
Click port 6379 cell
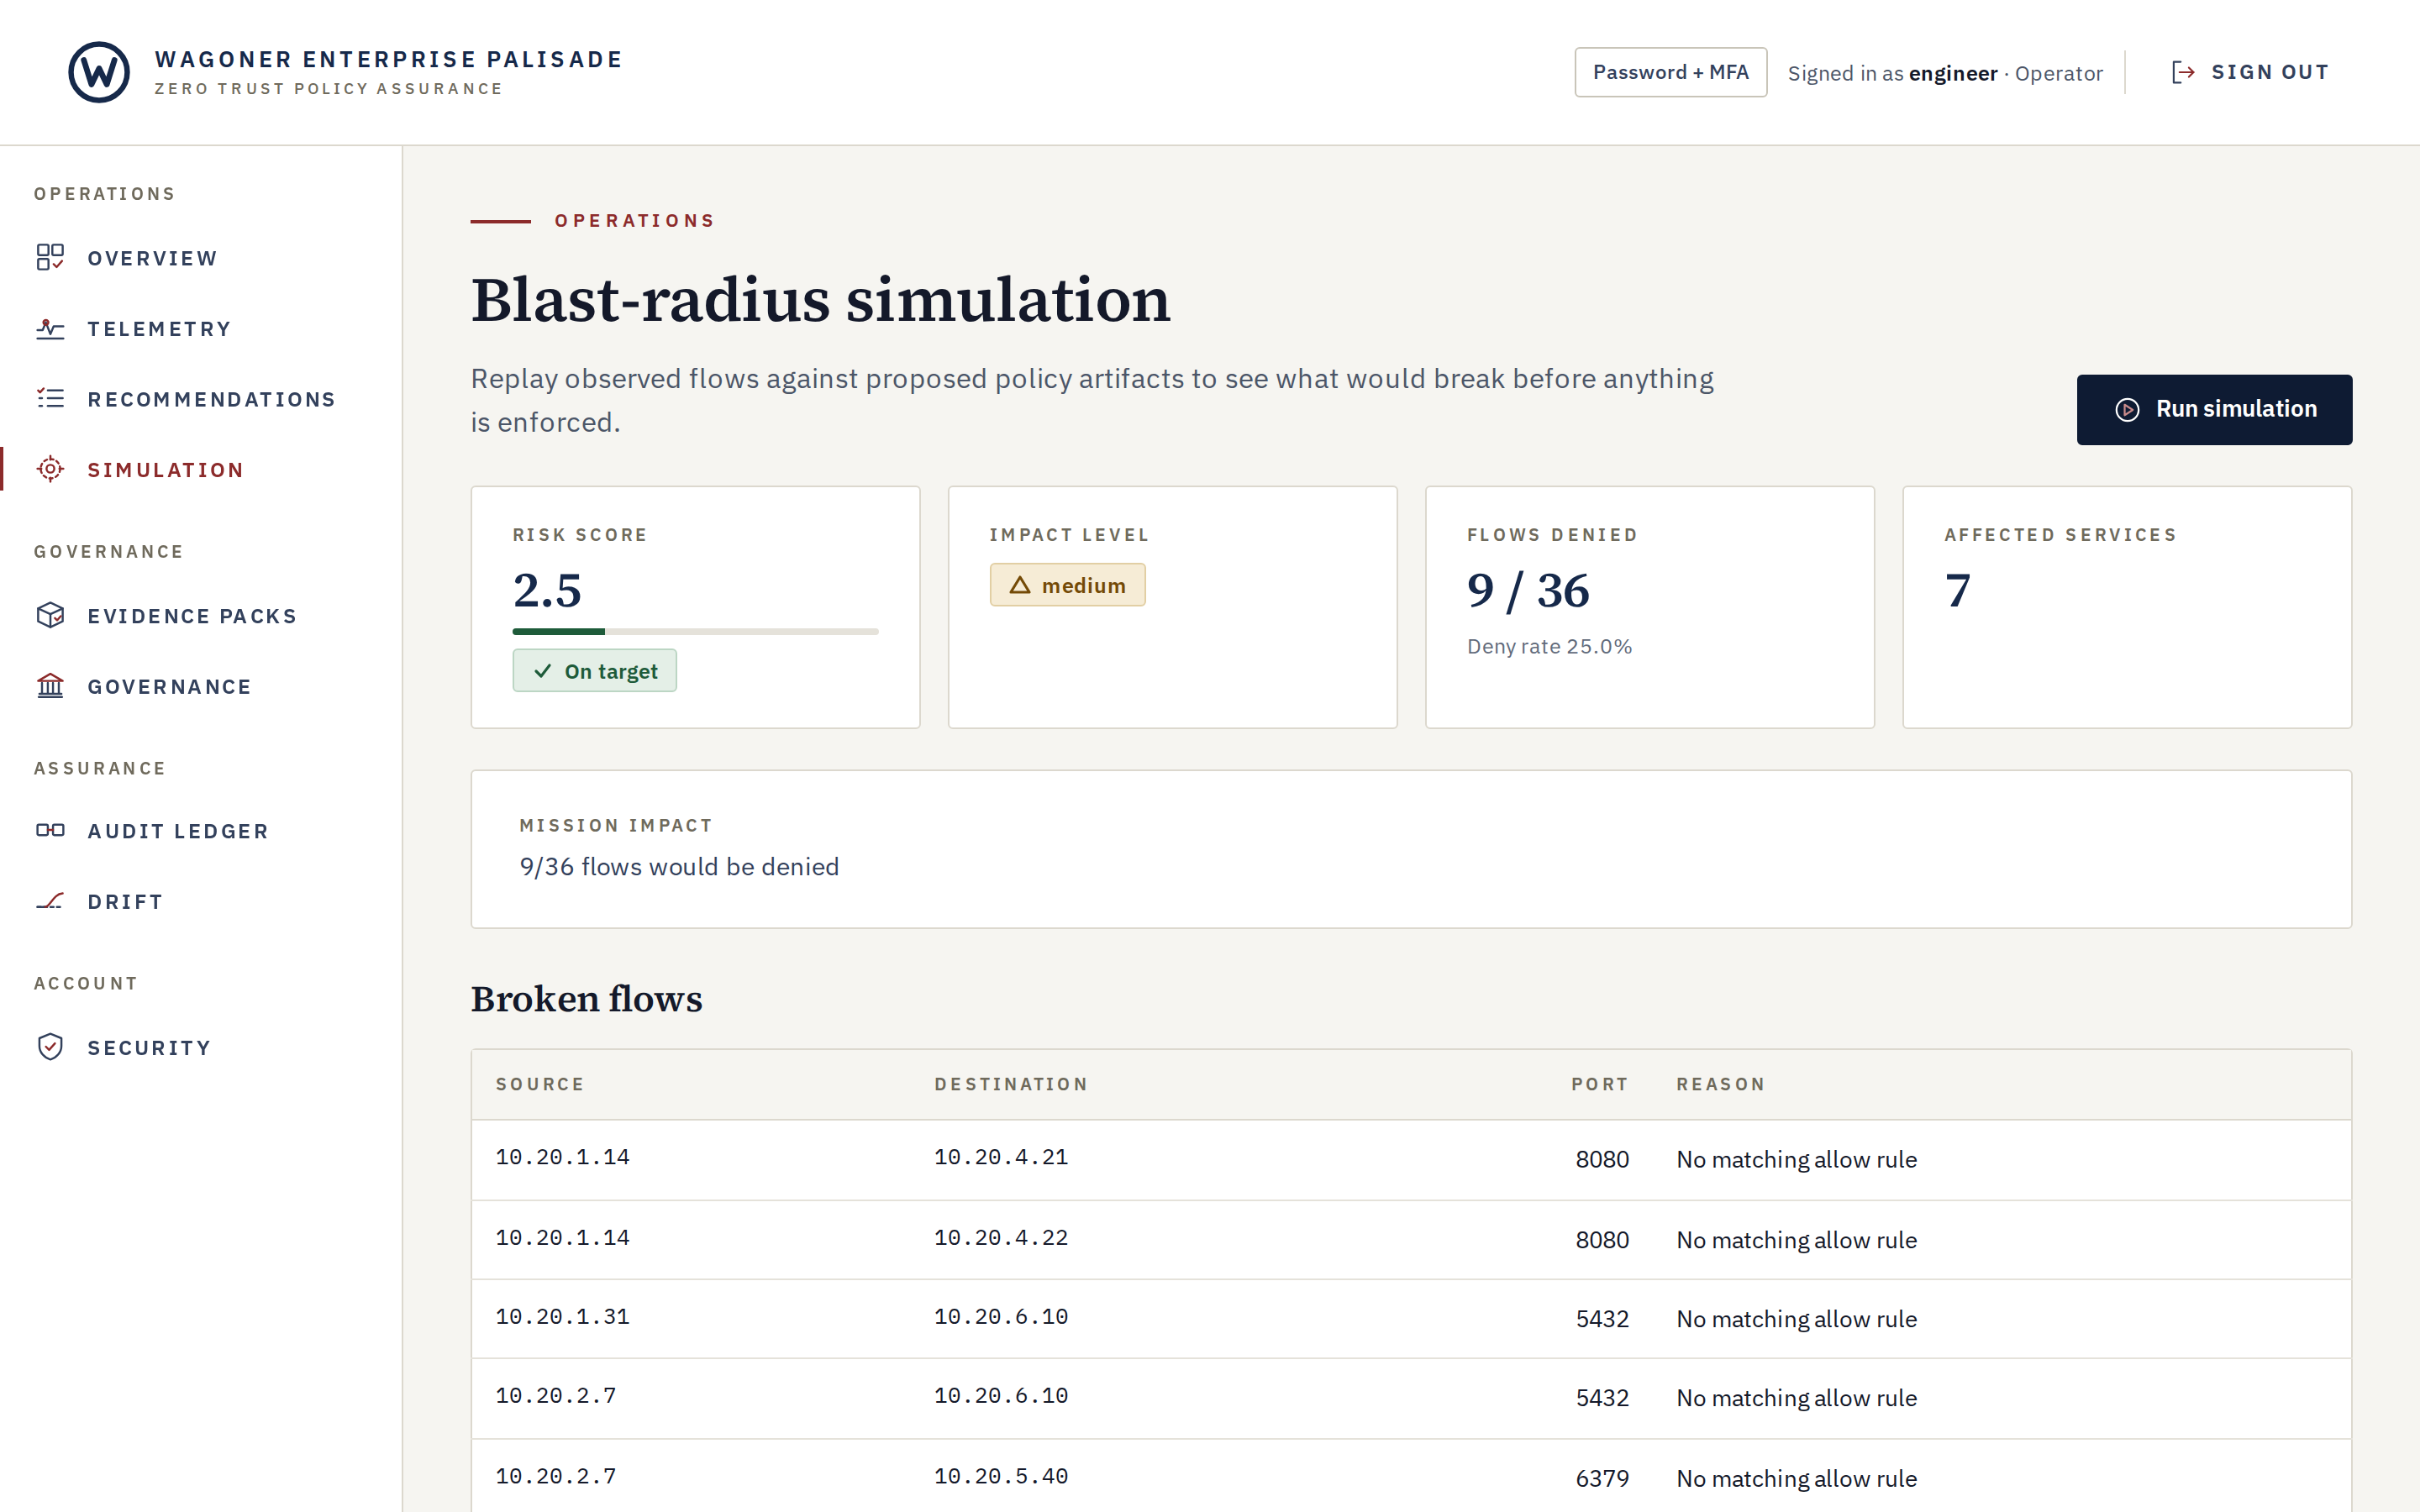click(x=1602, y=1478)
